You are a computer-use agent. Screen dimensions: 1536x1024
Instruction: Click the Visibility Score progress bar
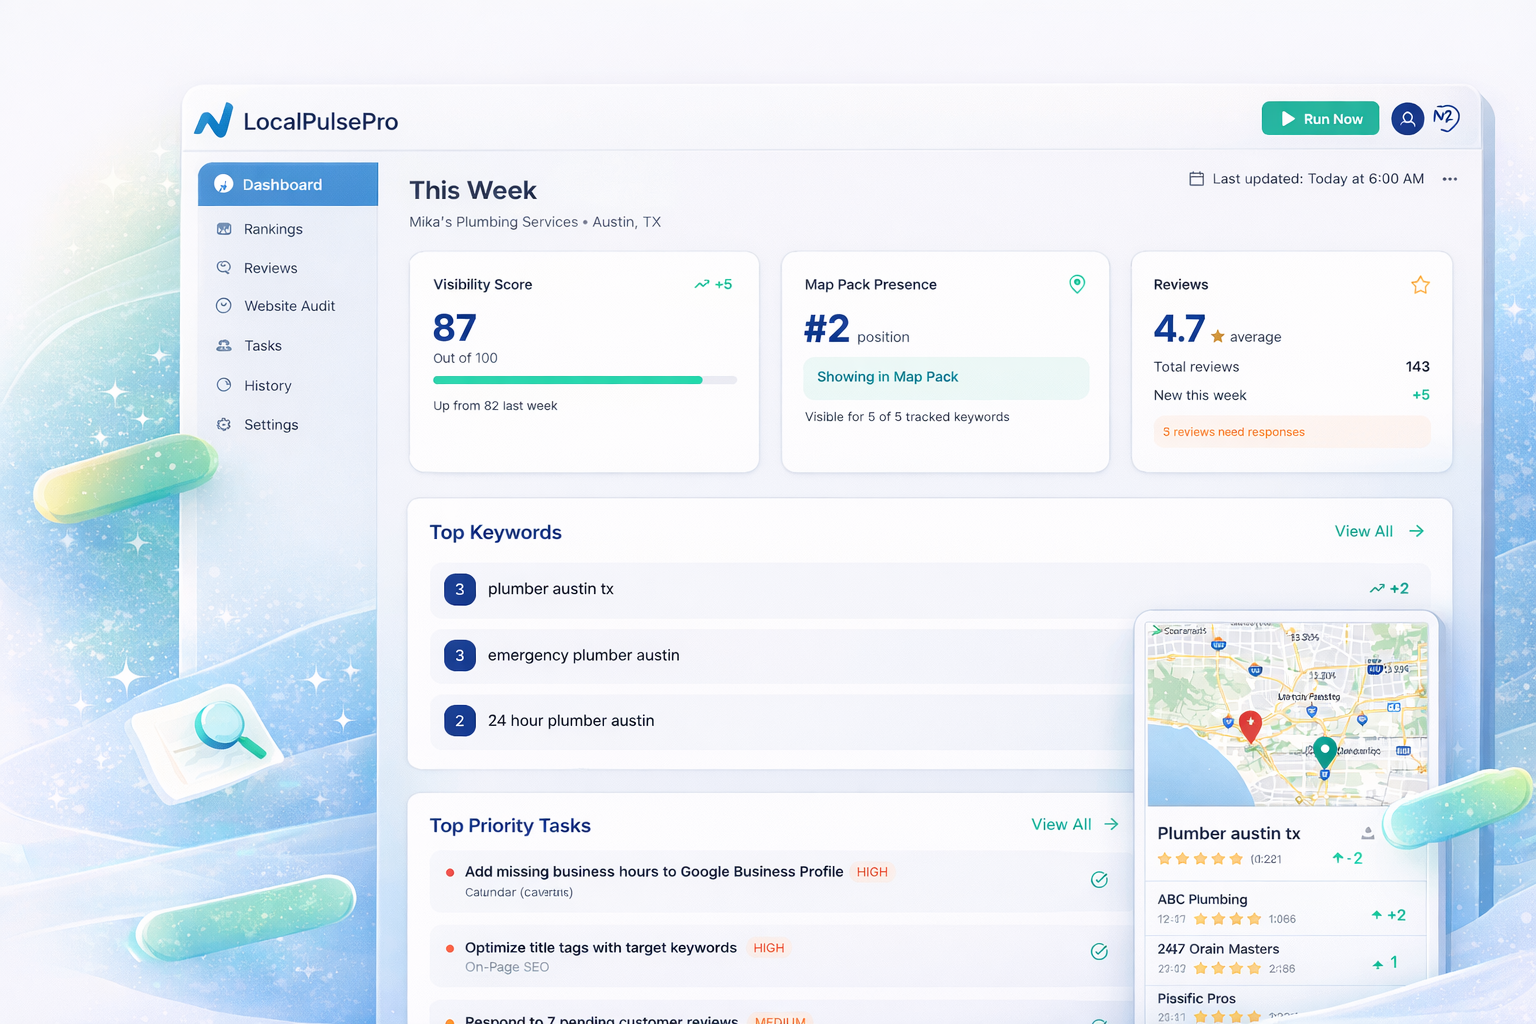click(x=584, y=380)
